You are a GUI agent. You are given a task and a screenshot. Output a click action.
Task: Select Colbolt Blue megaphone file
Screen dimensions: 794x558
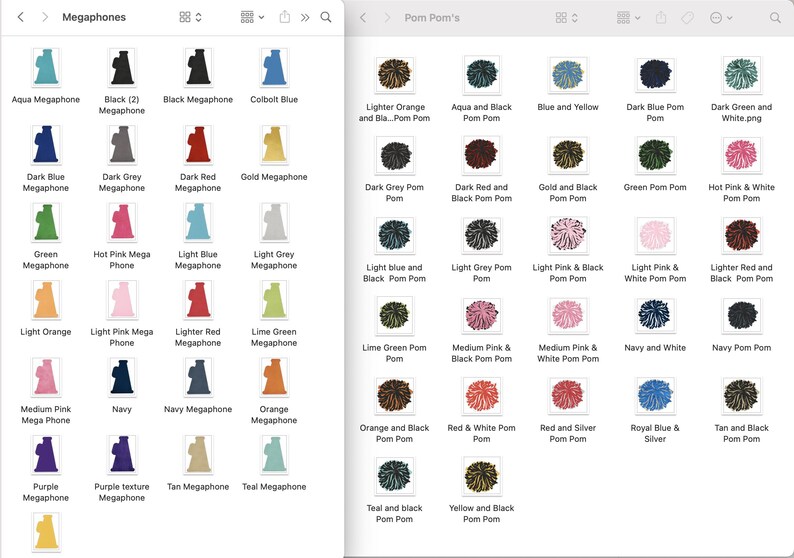[x=274, y=67]
